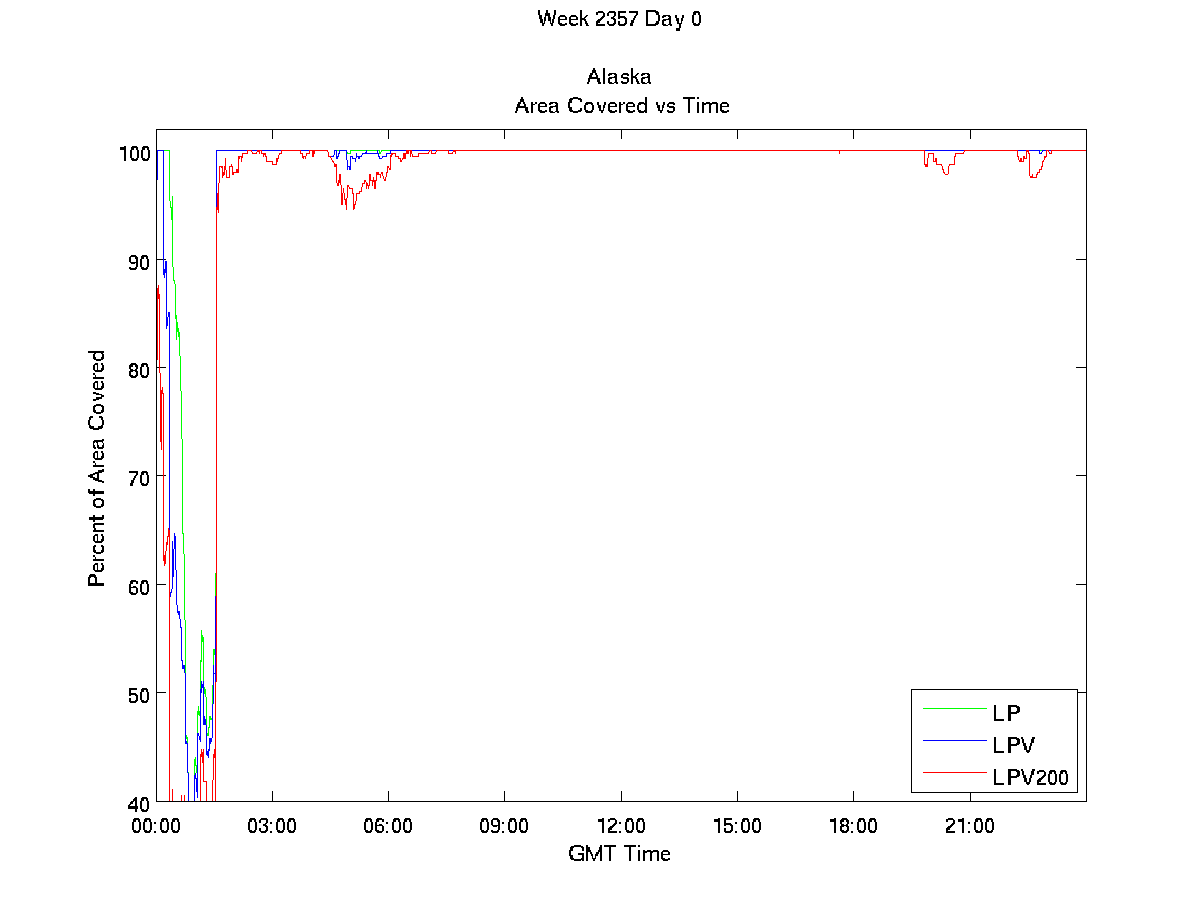Select the LPV legend label

pyautogui.click(x=1013, y=745)
